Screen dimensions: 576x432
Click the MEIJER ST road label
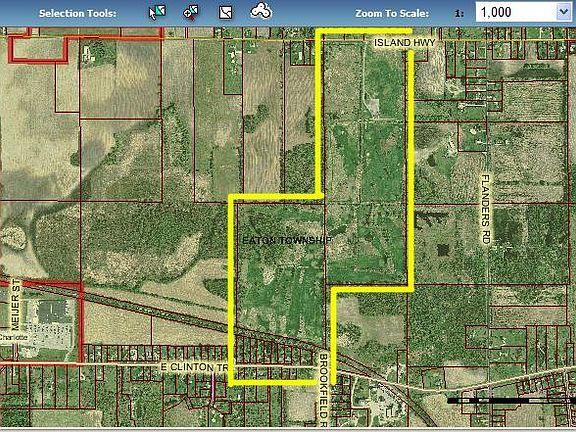coord(15,305)
